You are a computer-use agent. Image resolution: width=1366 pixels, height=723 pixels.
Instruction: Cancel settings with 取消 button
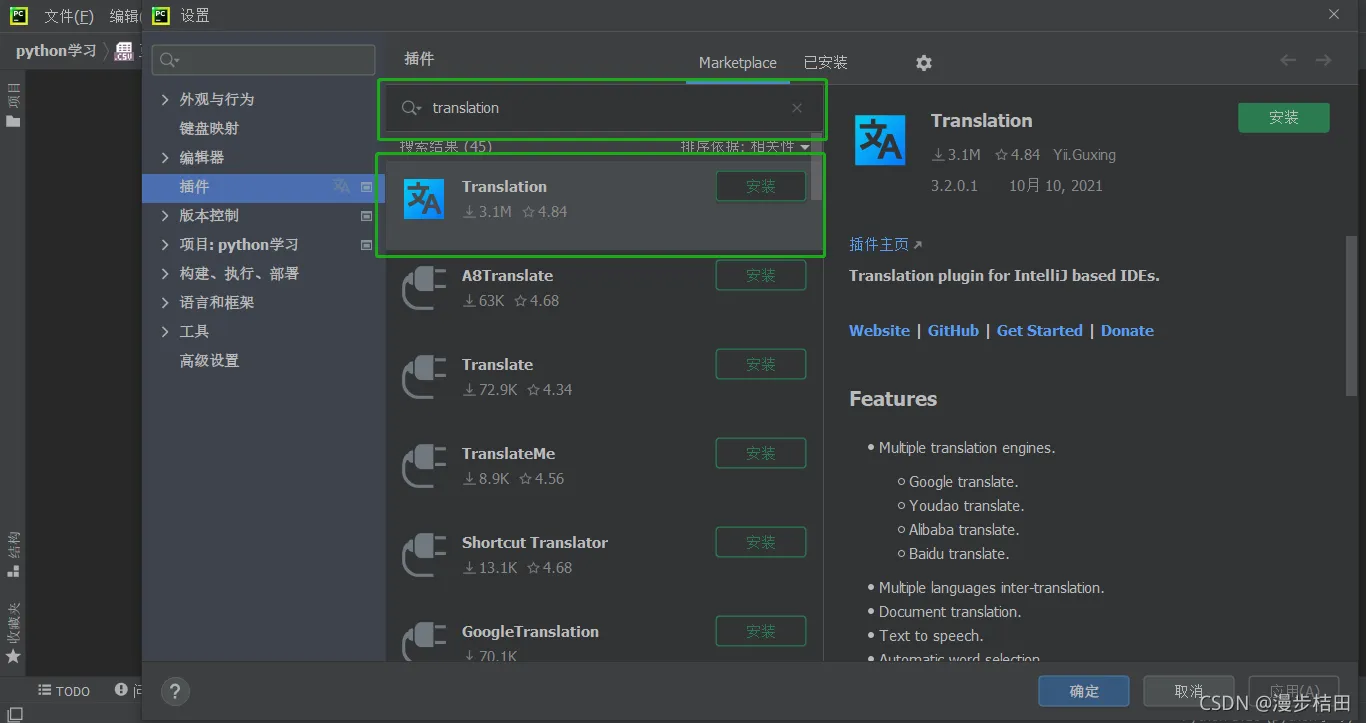pos(1188,691)
